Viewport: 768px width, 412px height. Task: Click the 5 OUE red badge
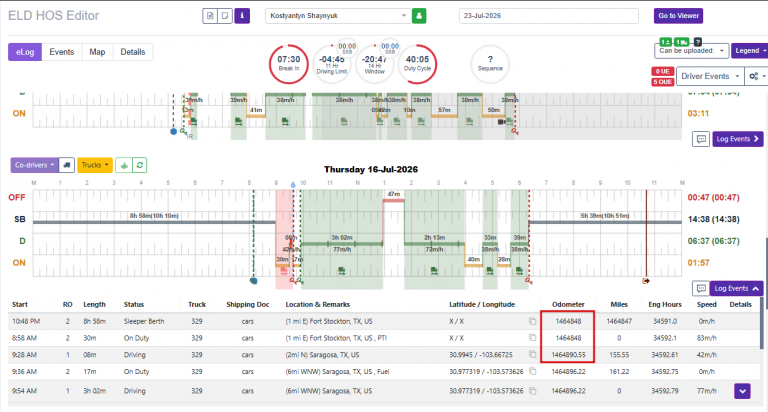pyautogui.click(x=663, y=82)
